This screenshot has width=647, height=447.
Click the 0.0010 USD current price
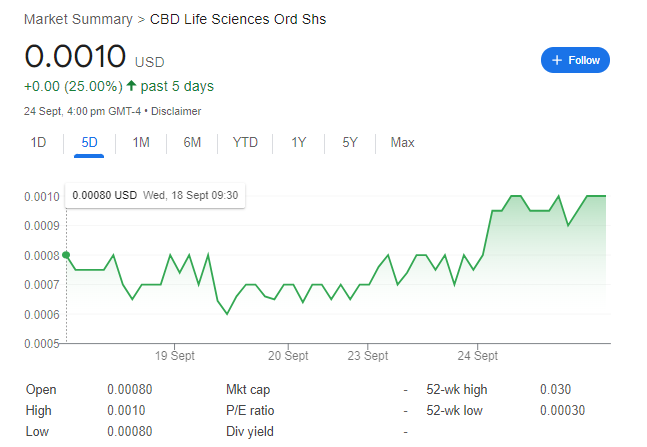click(94, 57)
